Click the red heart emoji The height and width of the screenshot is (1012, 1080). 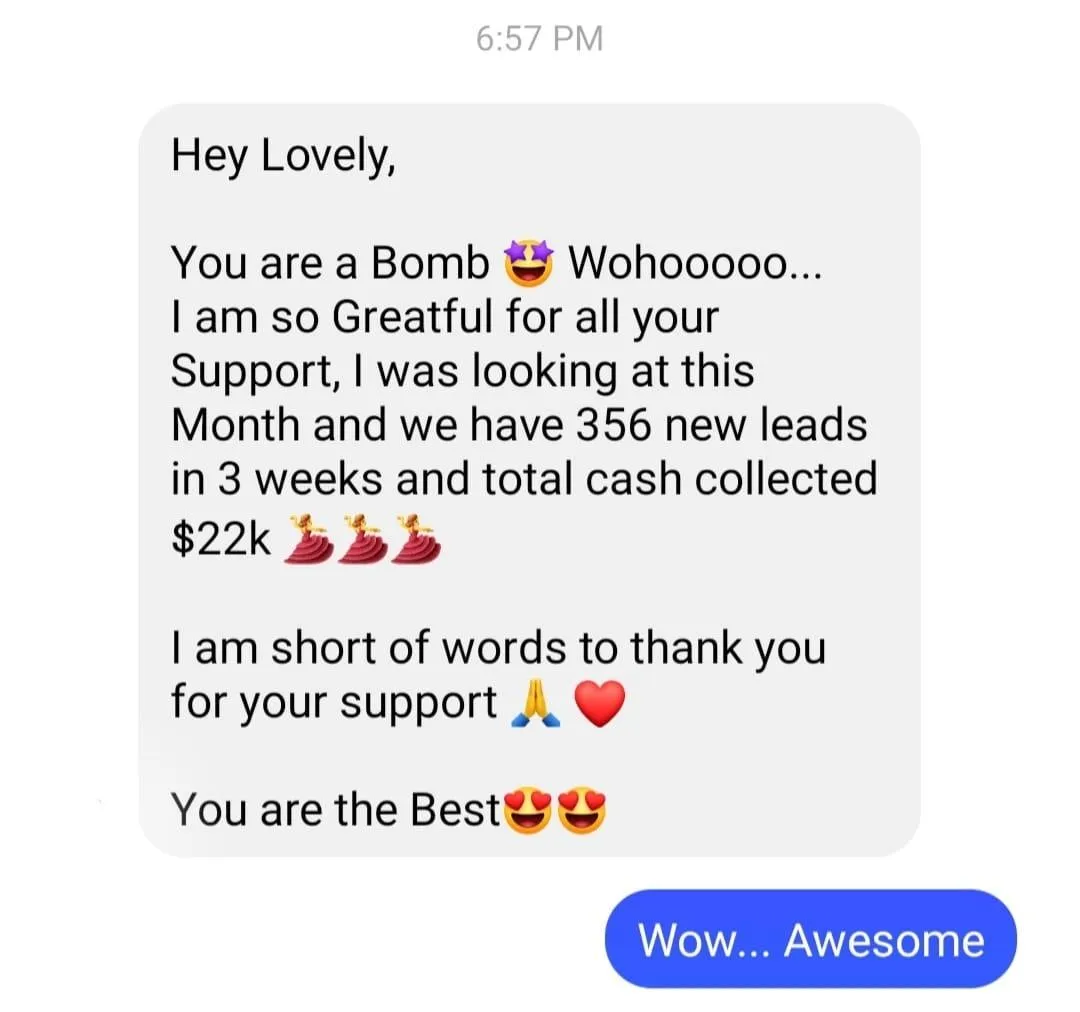click(x=600, y=703)
